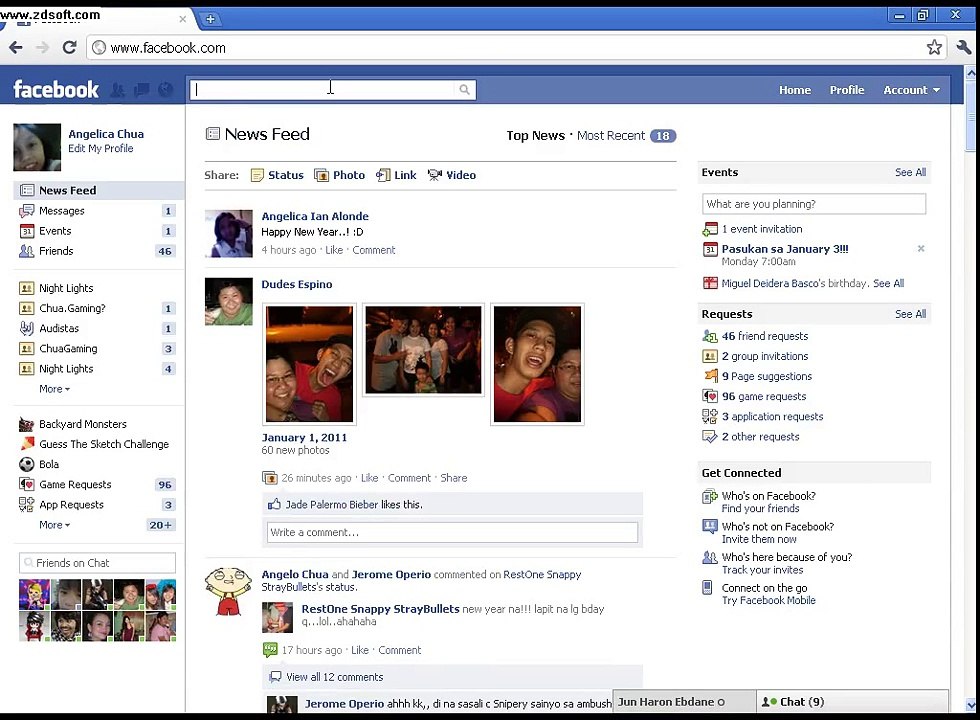The width and height of the screenshot is (980, 720).
Task: Click See All next to Events
Action: pos(910,172)
